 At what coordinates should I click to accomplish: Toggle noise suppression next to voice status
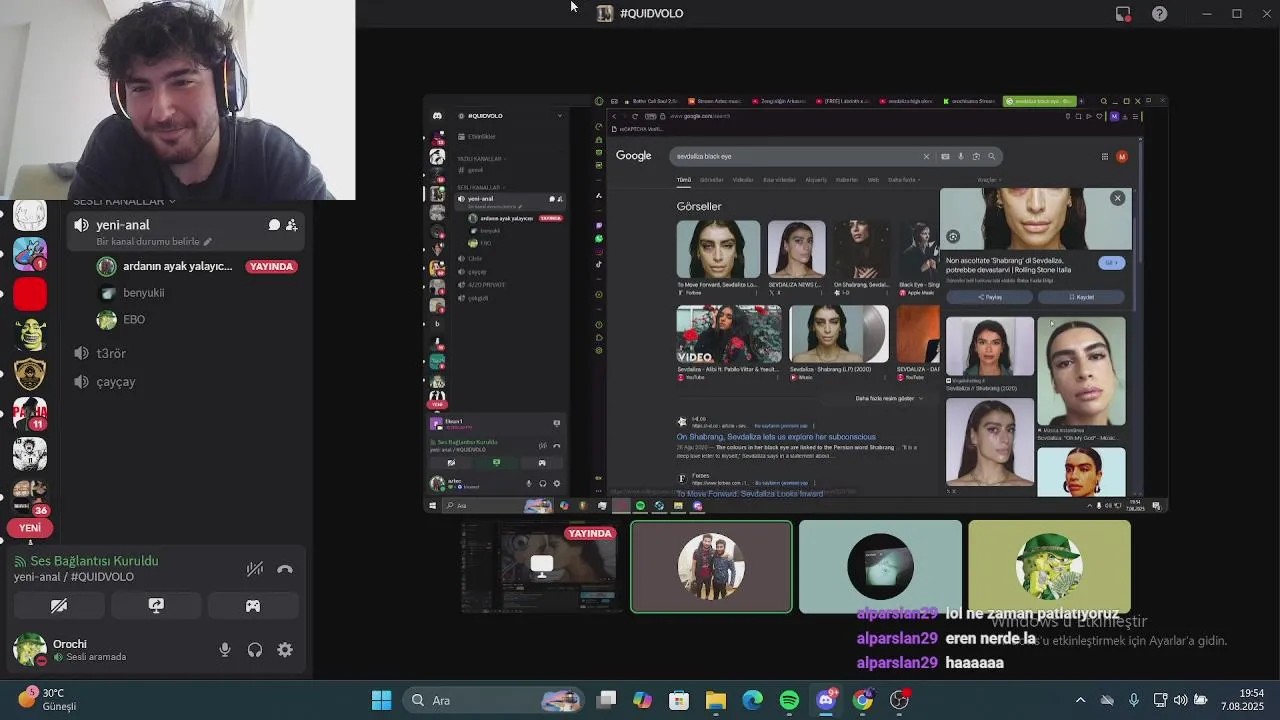coord(255,569)
